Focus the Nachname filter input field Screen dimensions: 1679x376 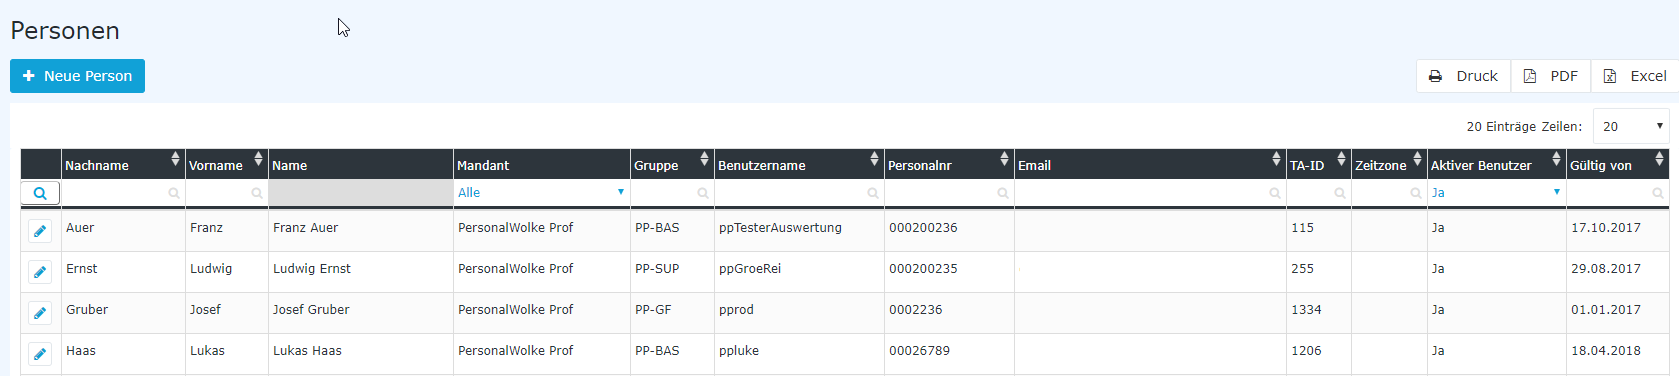(123, 193)
